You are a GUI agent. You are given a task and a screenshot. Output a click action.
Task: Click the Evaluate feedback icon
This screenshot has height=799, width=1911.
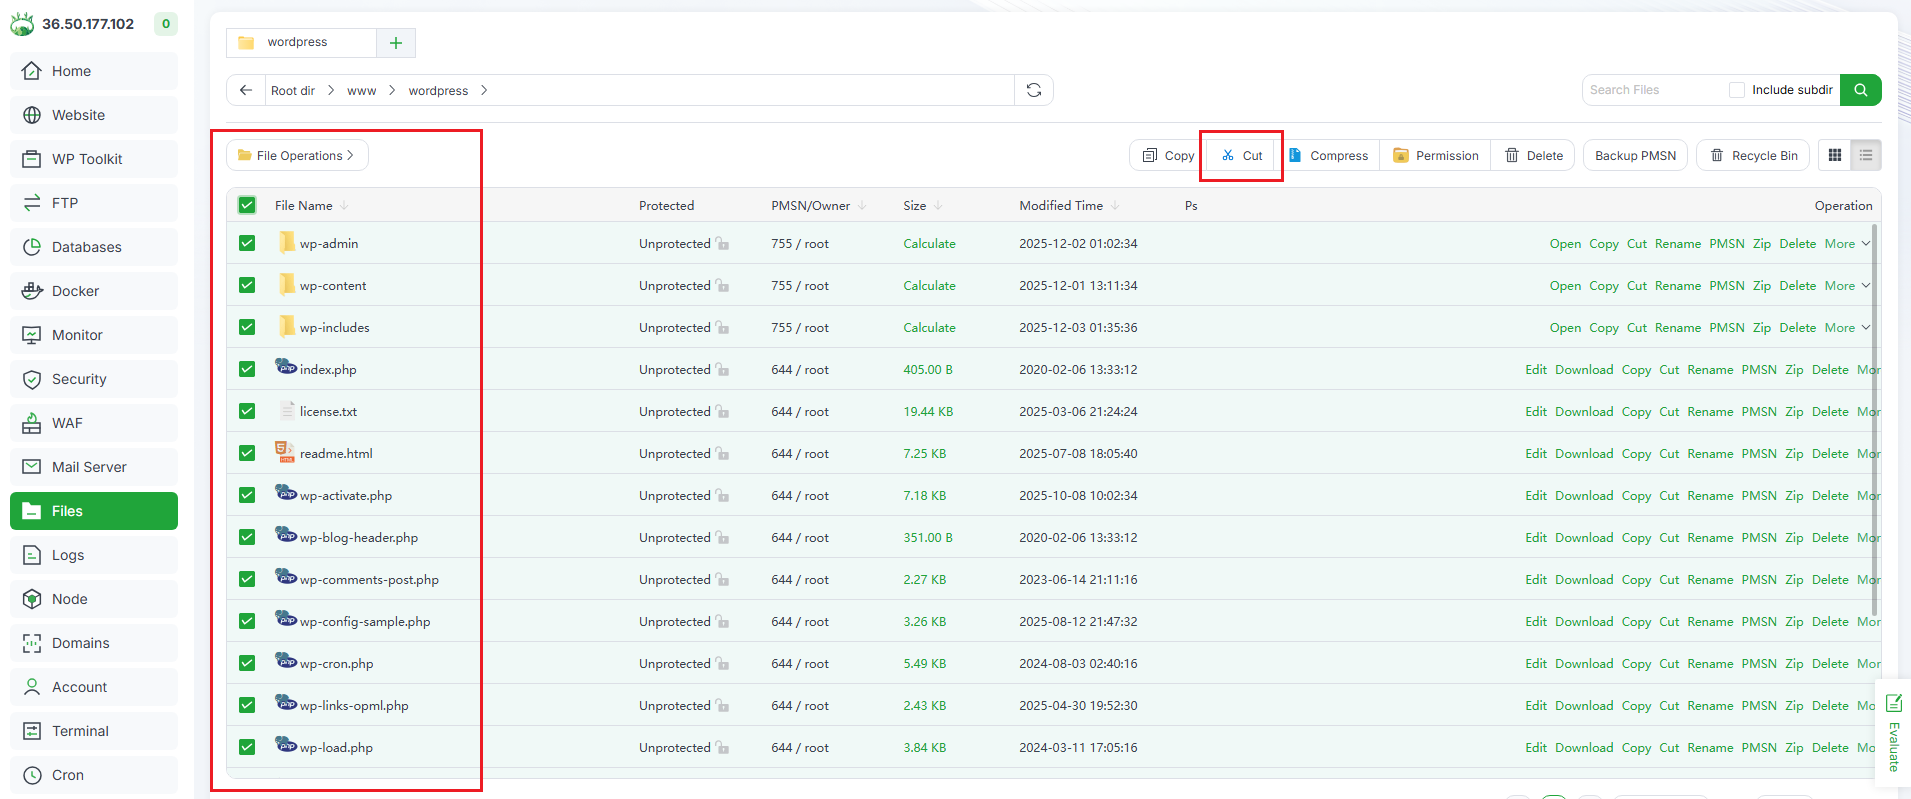click(1893, 703)
